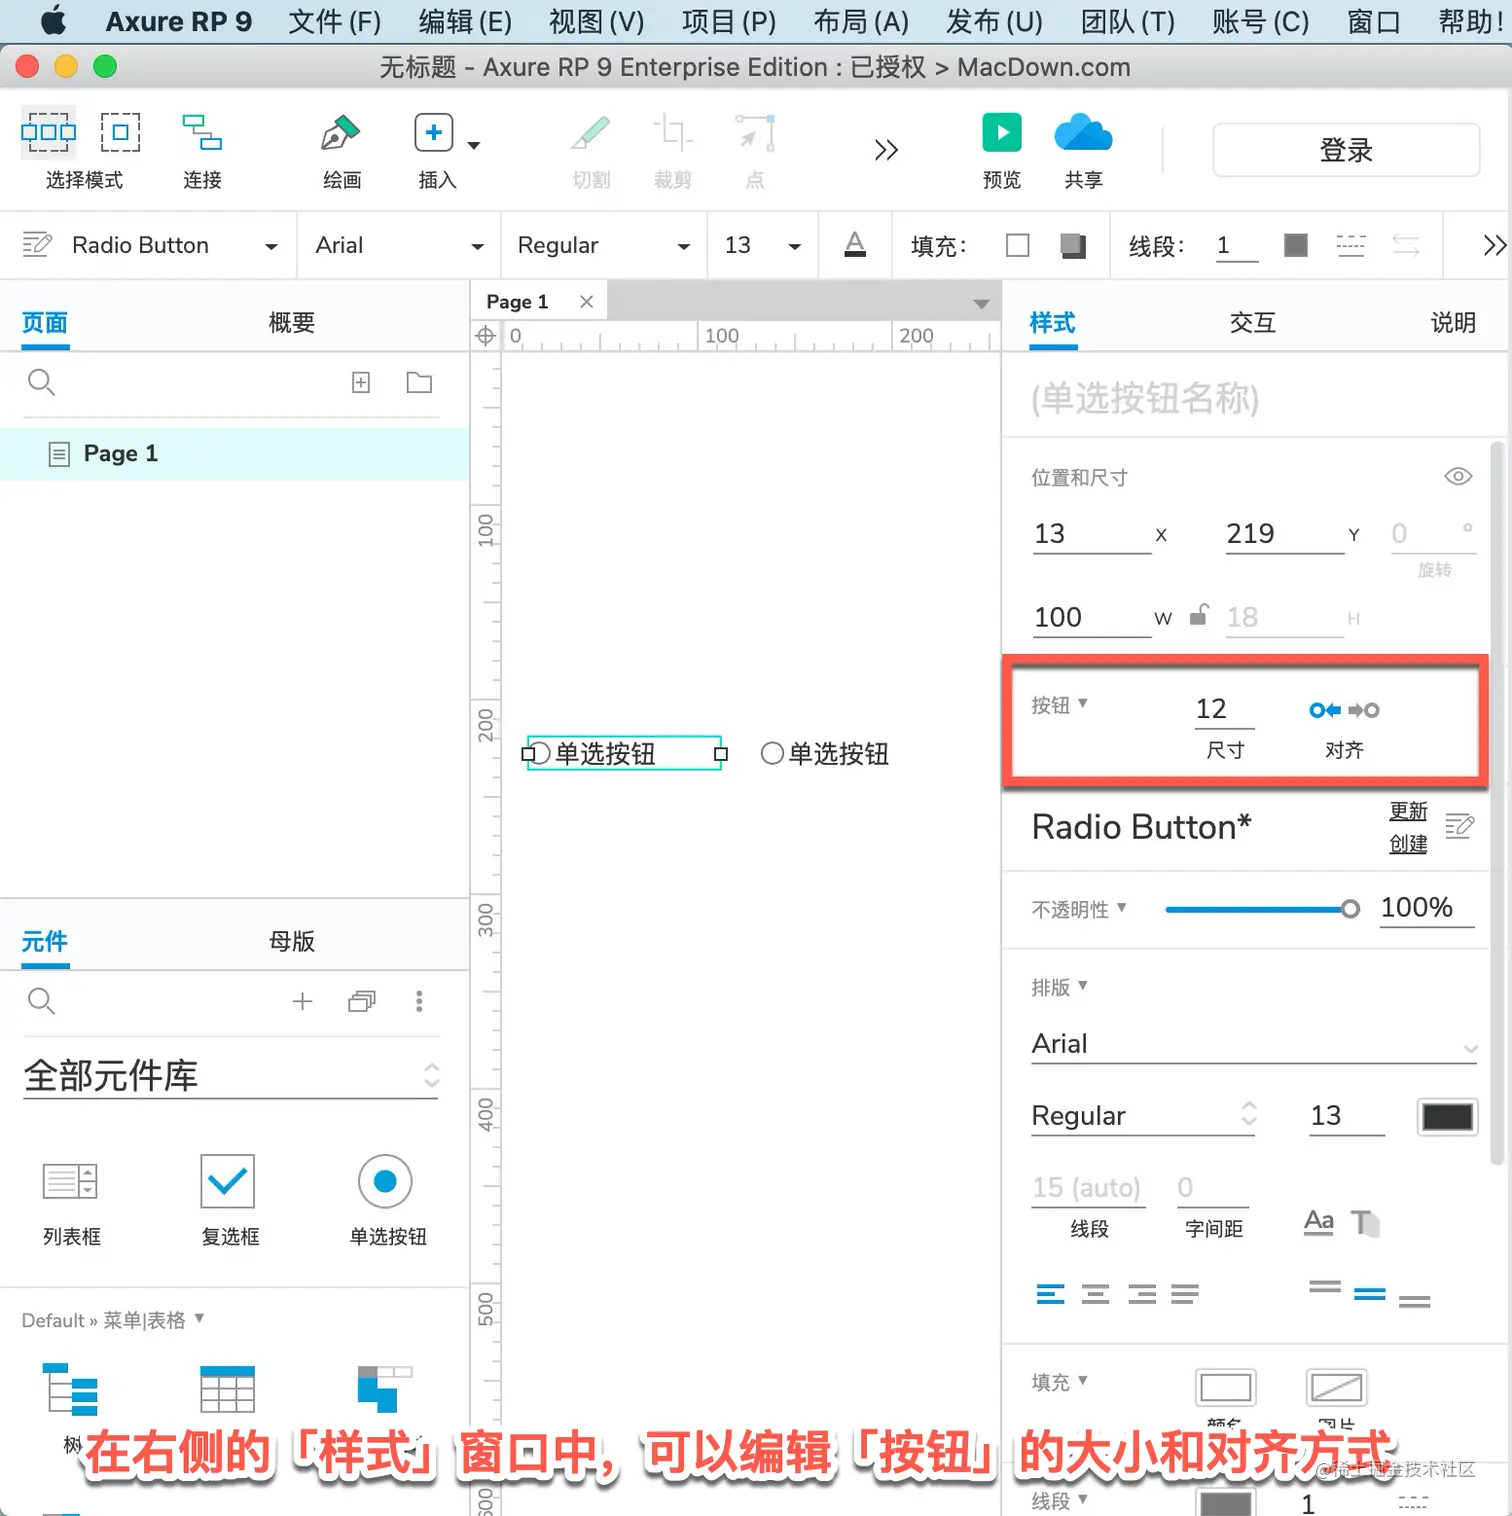Click the canvas origin crosshair icon
1512x1516 pixels.
(x=485, y=336)
